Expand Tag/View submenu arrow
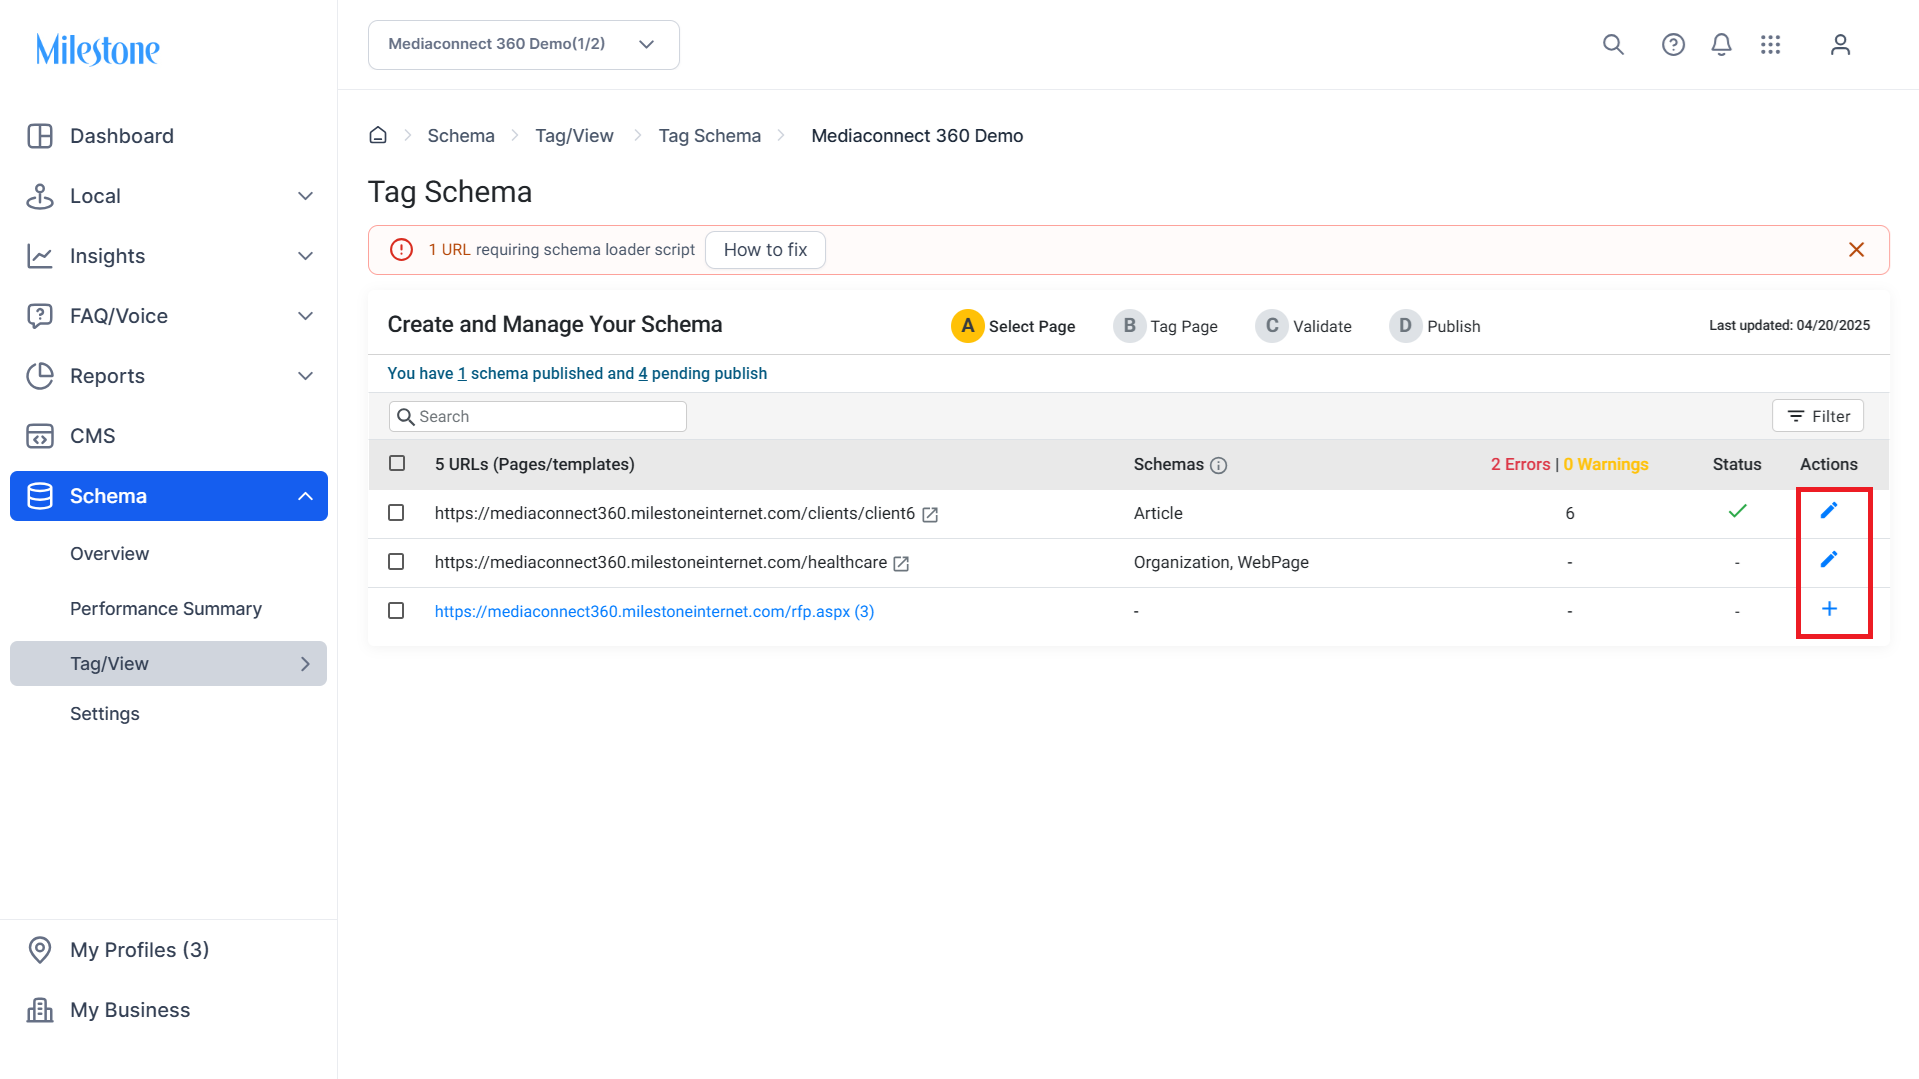 coord(306,664)
